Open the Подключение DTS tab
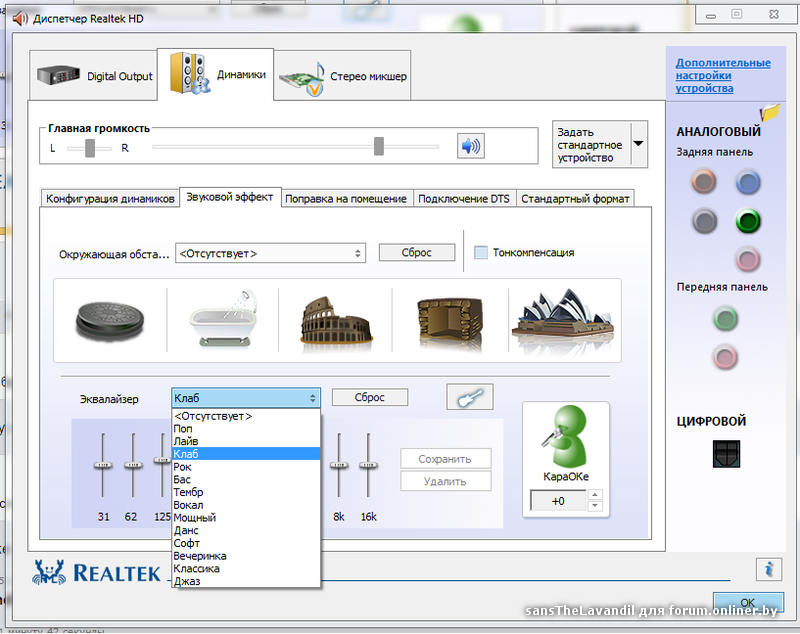 click(464, 198)
